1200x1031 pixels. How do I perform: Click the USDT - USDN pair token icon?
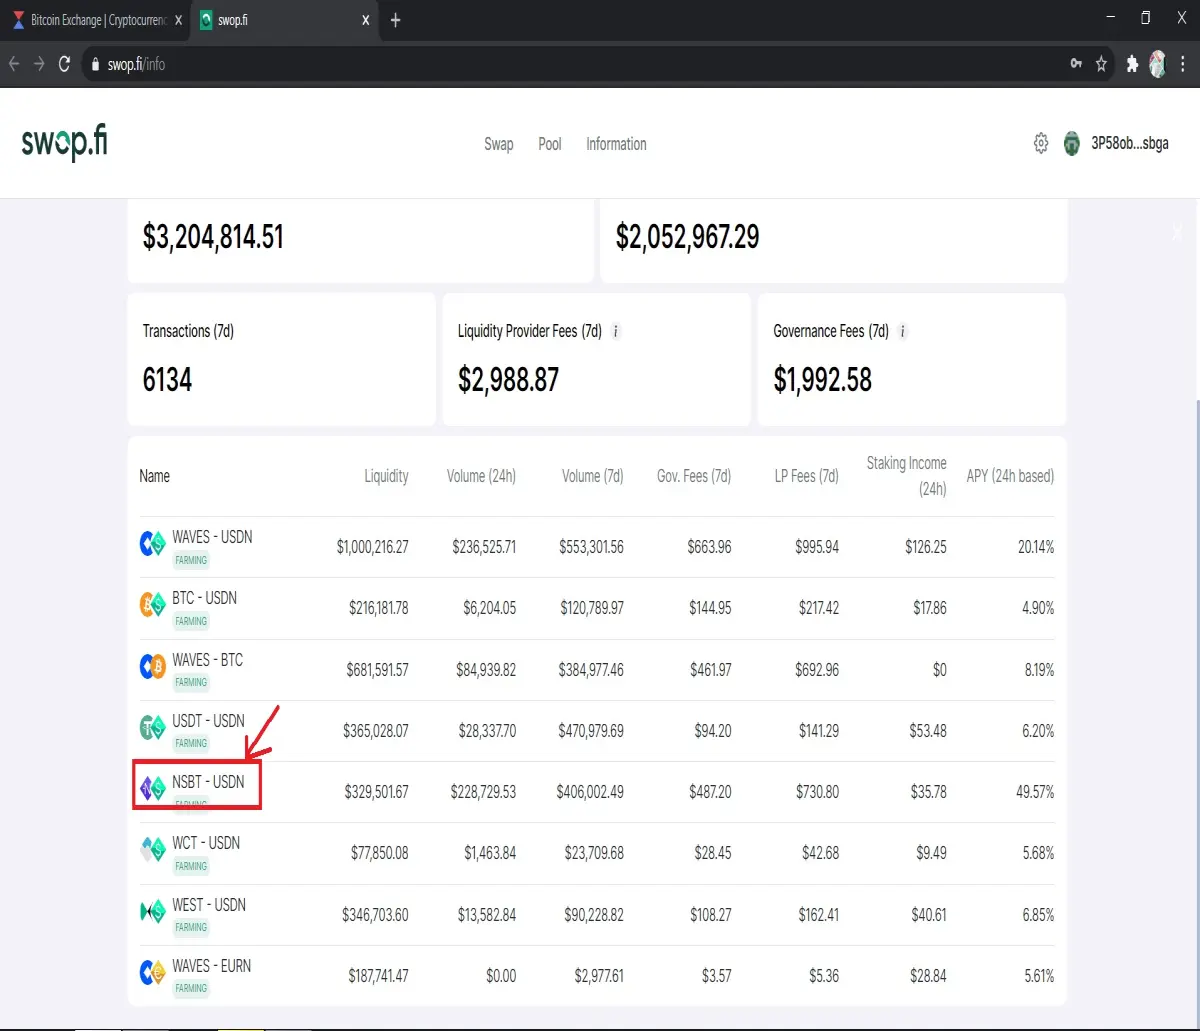(152, 728)
